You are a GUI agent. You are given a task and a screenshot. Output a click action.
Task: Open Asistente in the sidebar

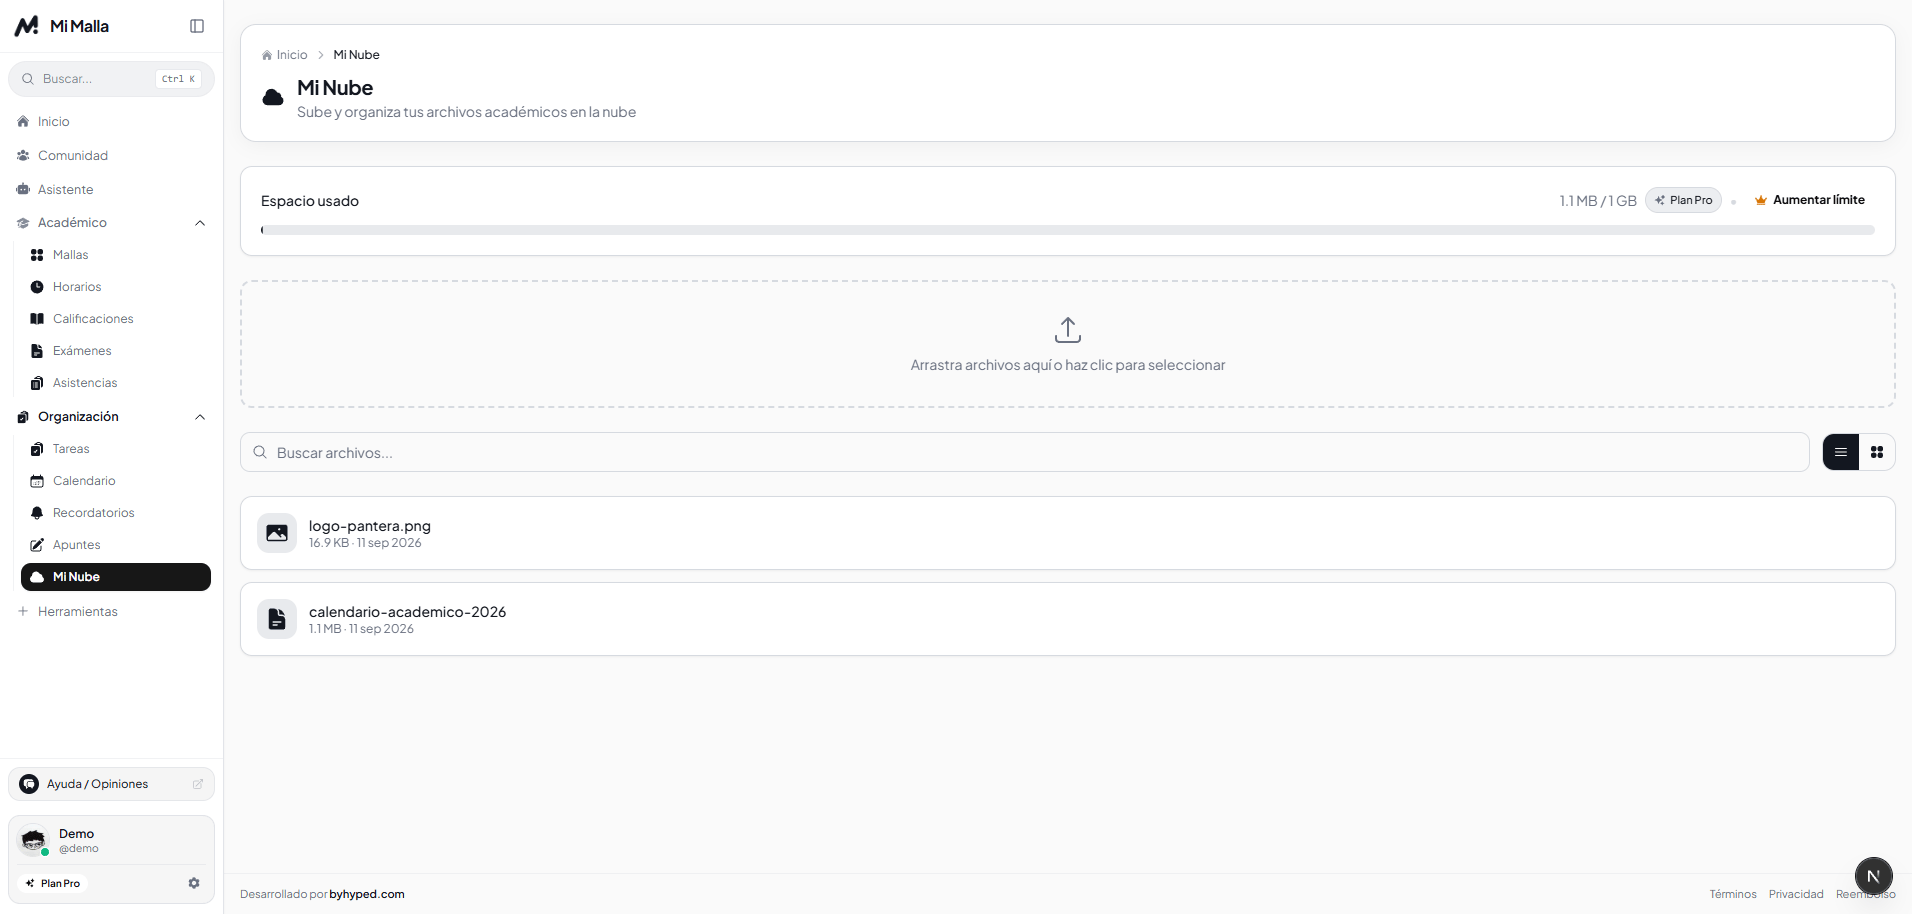111,189
